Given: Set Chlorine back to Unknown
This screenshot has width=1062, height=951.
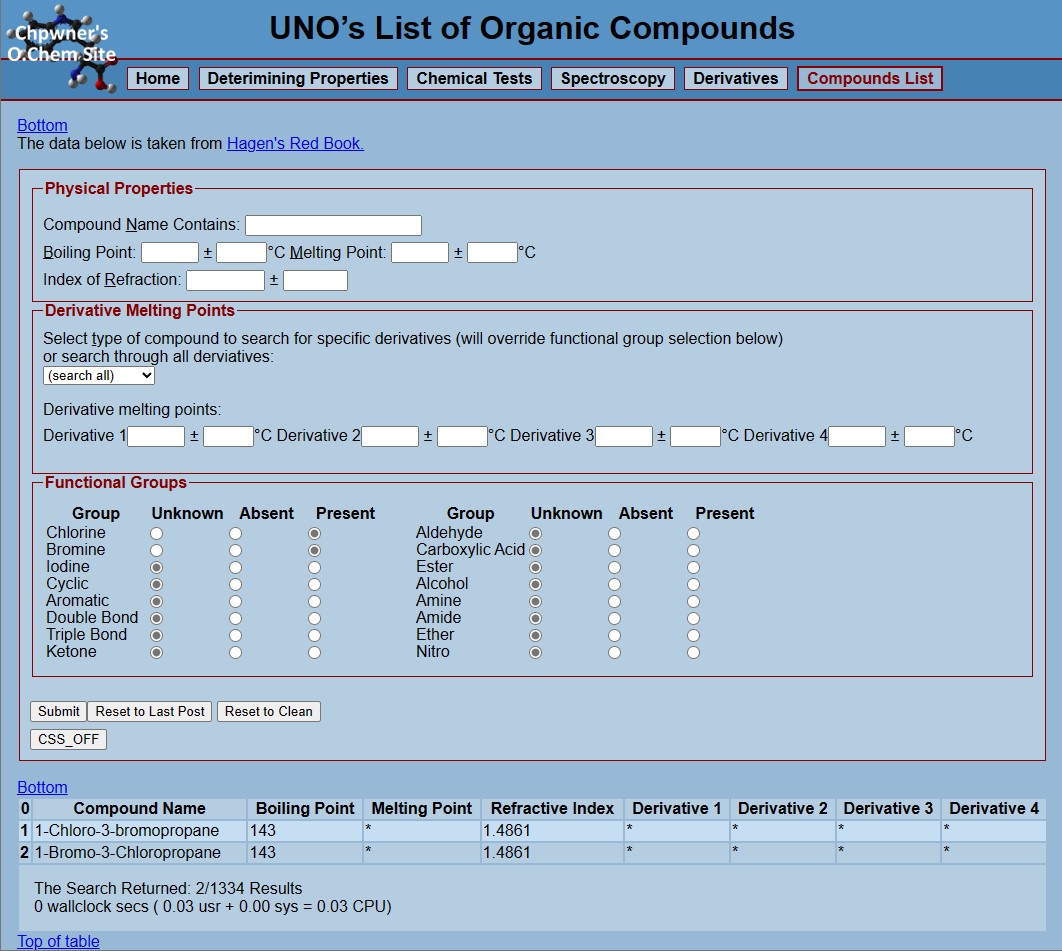Looking at the screenshot, I should click(156, 534).
